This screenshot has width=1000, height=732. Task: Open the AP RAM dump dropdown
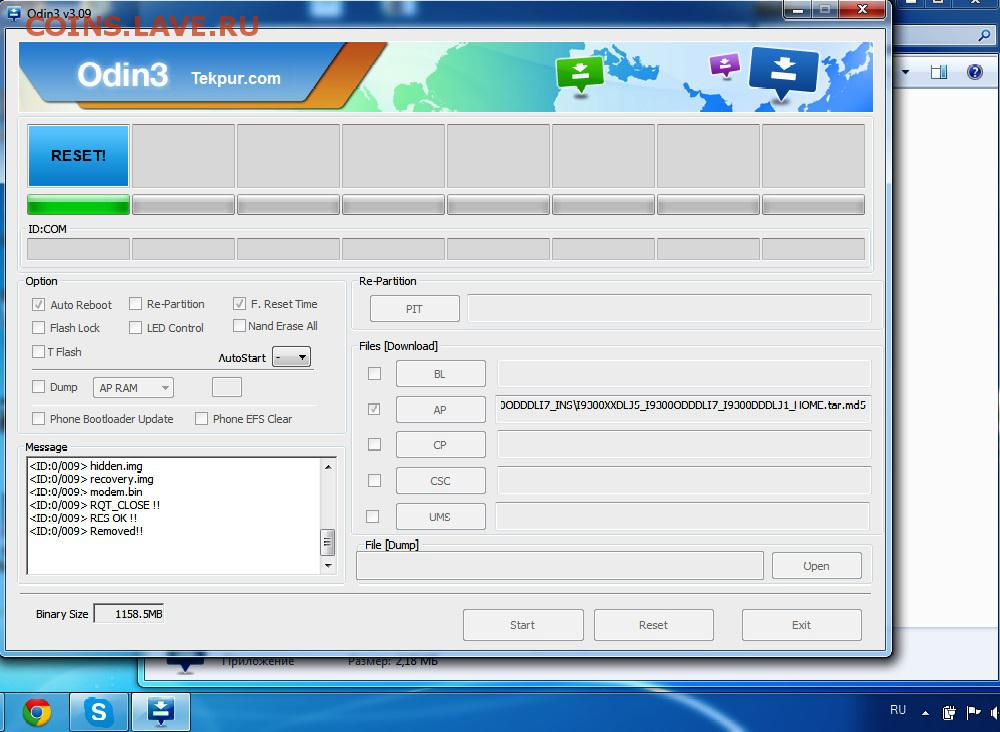click(x=133, y=388)
